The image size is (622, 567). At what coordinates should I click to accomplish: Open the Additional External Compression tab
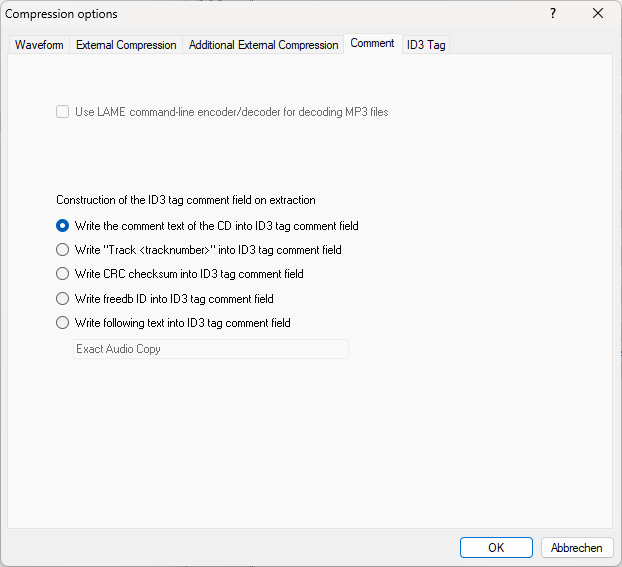263,45
